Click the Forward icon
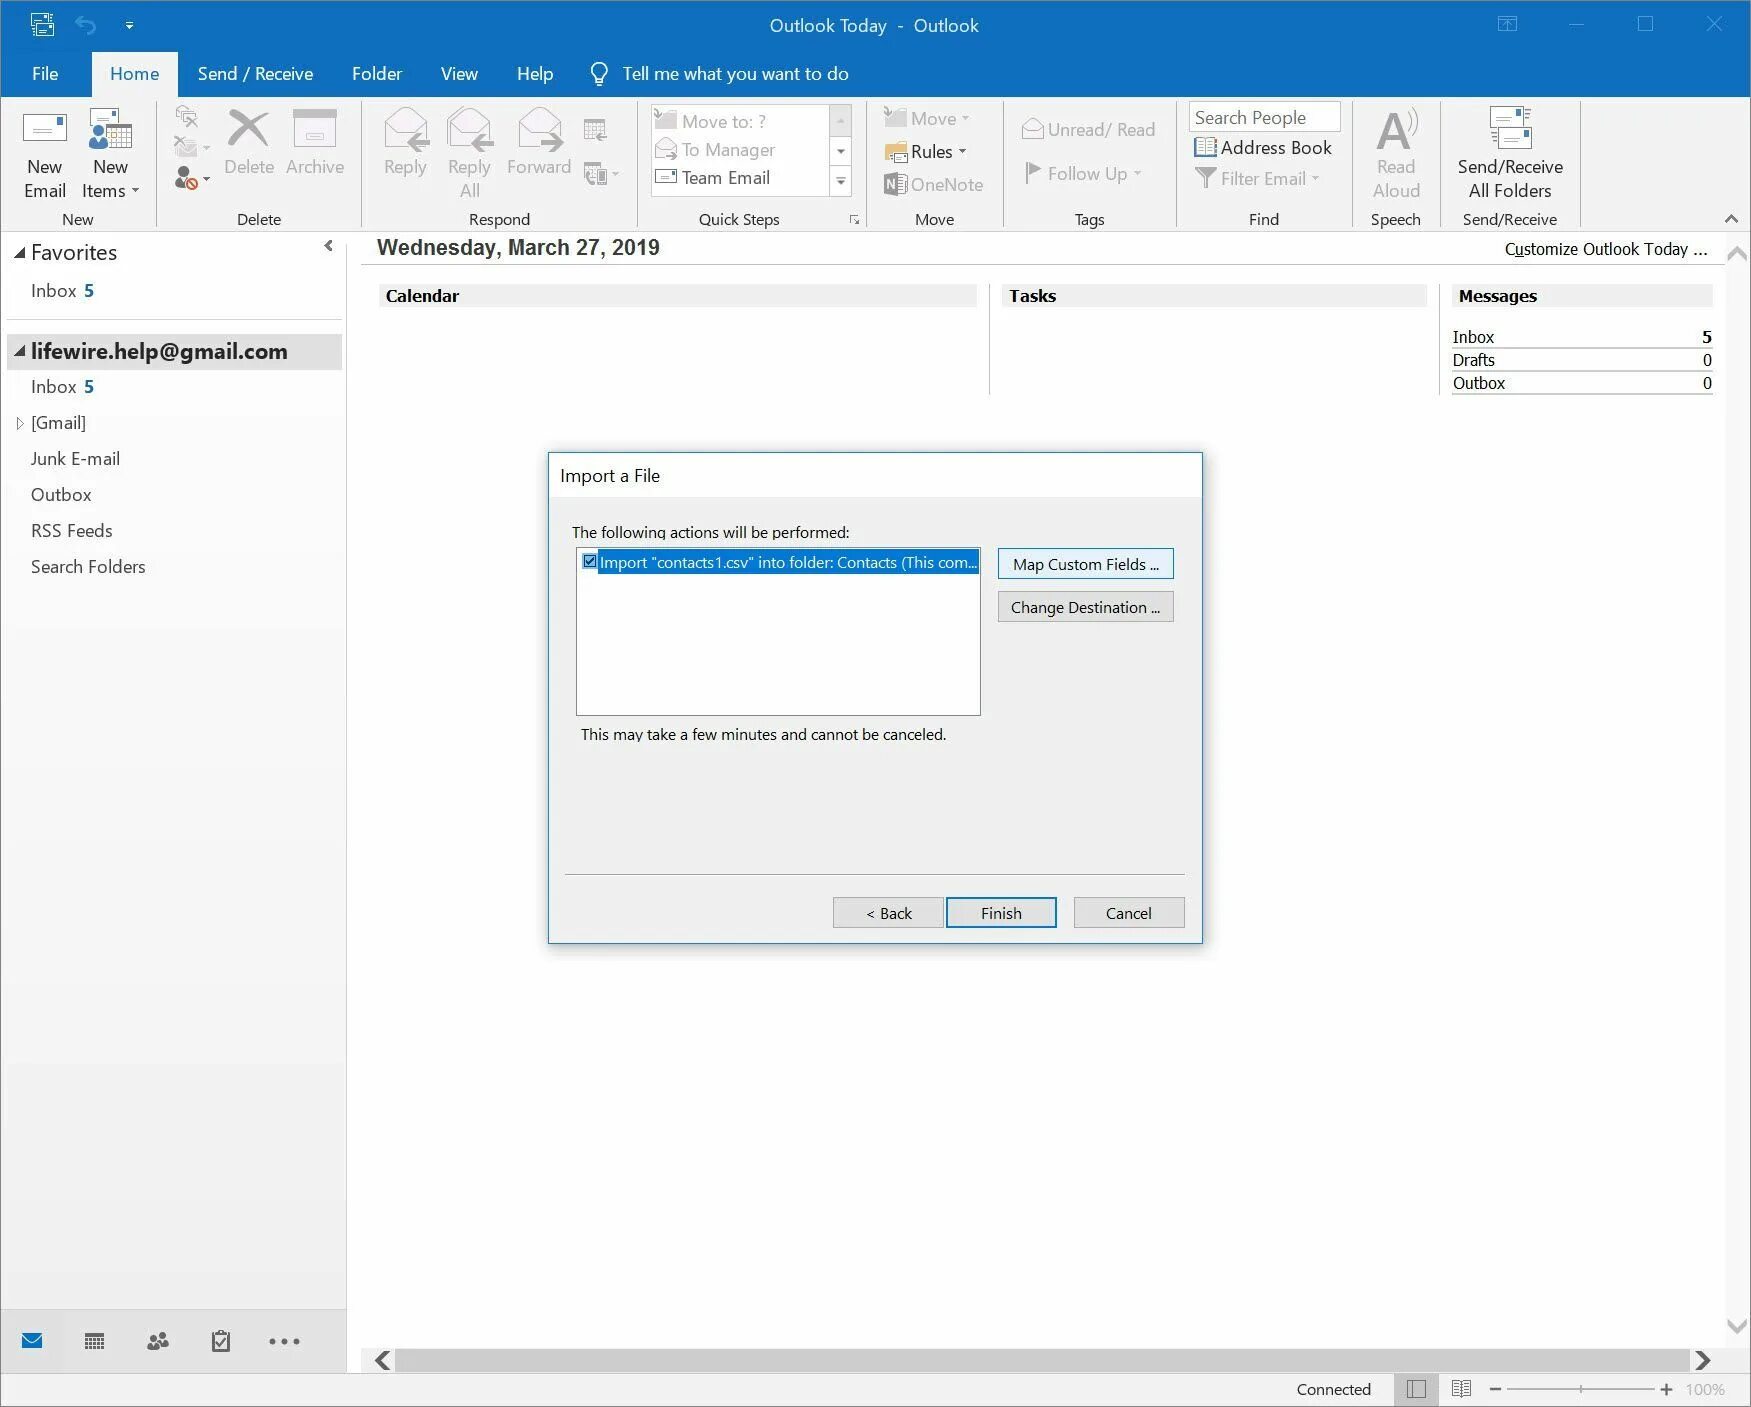 click(x=539, y=143)
